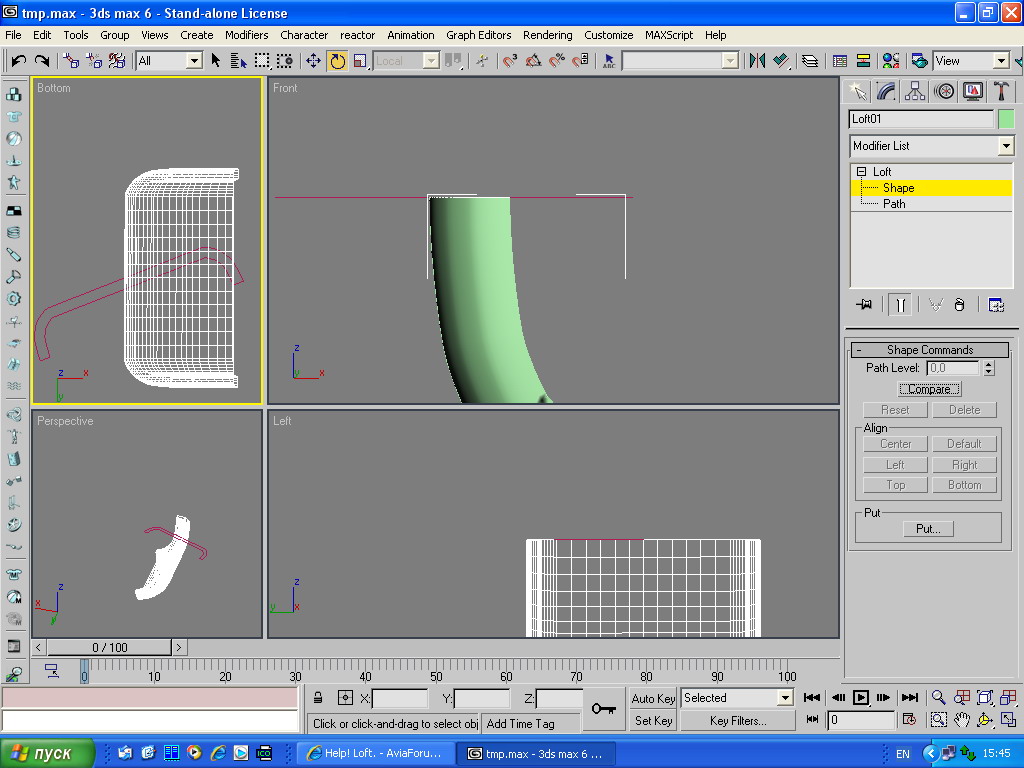The width and height of the screenshot is (1024, 768).
Task: Open the Motion command panel tab
Action: click(944, 91)
